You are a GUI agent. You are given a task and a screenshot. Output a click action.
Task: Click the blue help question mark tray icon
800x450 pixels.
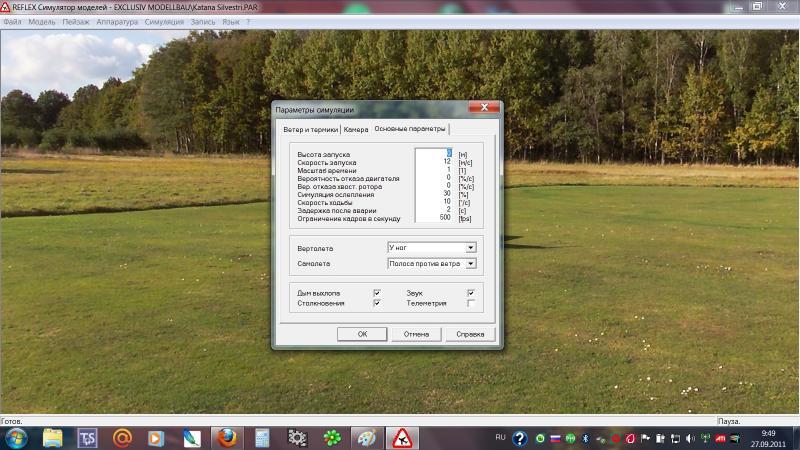click(520, 438)
